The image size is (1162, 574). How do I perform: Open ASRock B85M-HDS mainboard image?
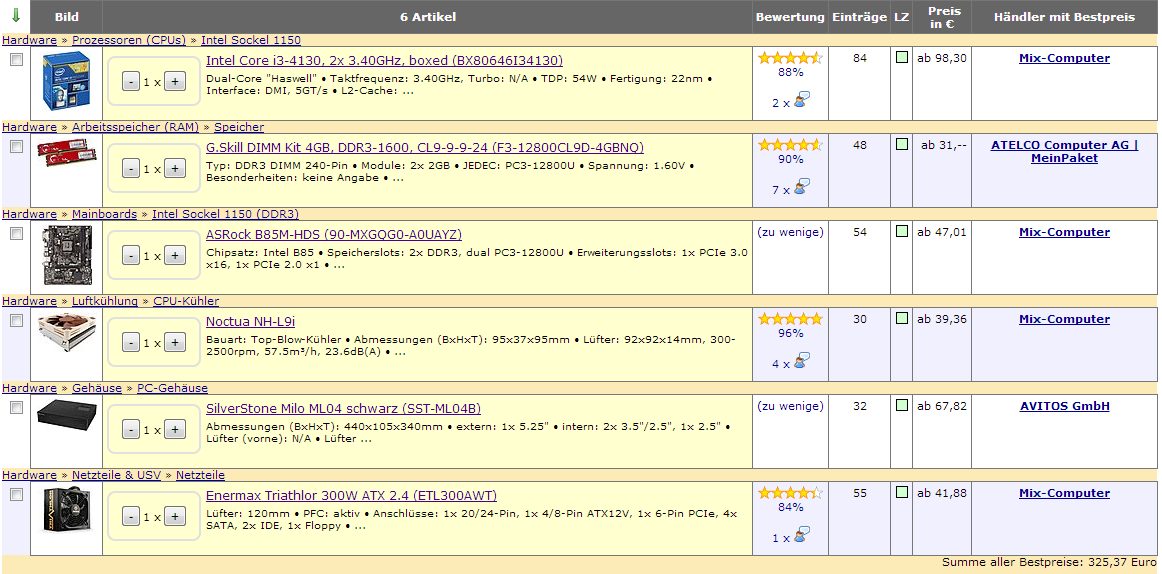67,255
